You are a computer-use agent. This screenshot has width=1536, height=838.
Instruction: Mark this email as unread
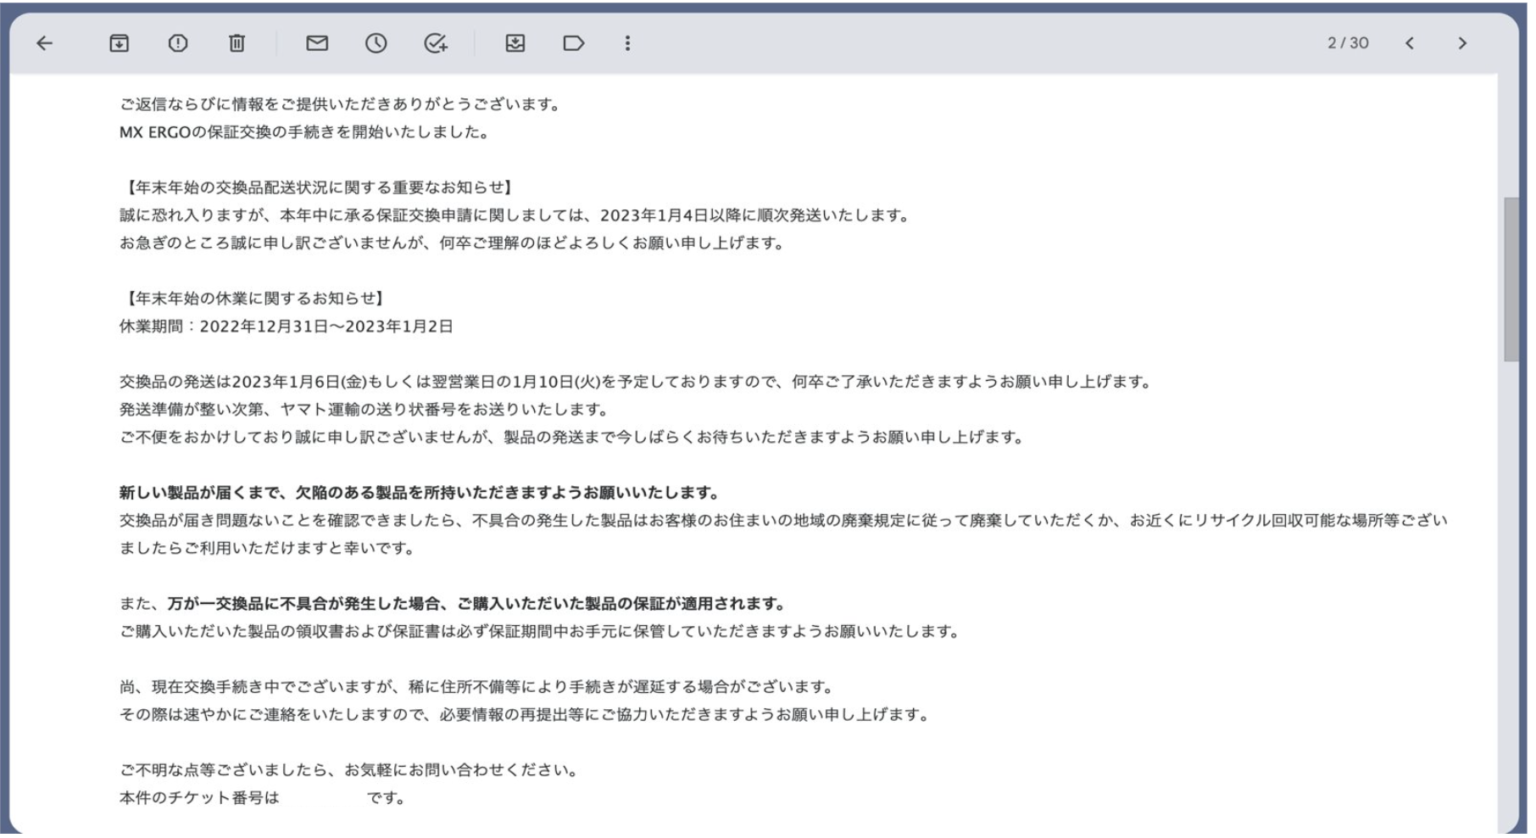pos(316,42)
